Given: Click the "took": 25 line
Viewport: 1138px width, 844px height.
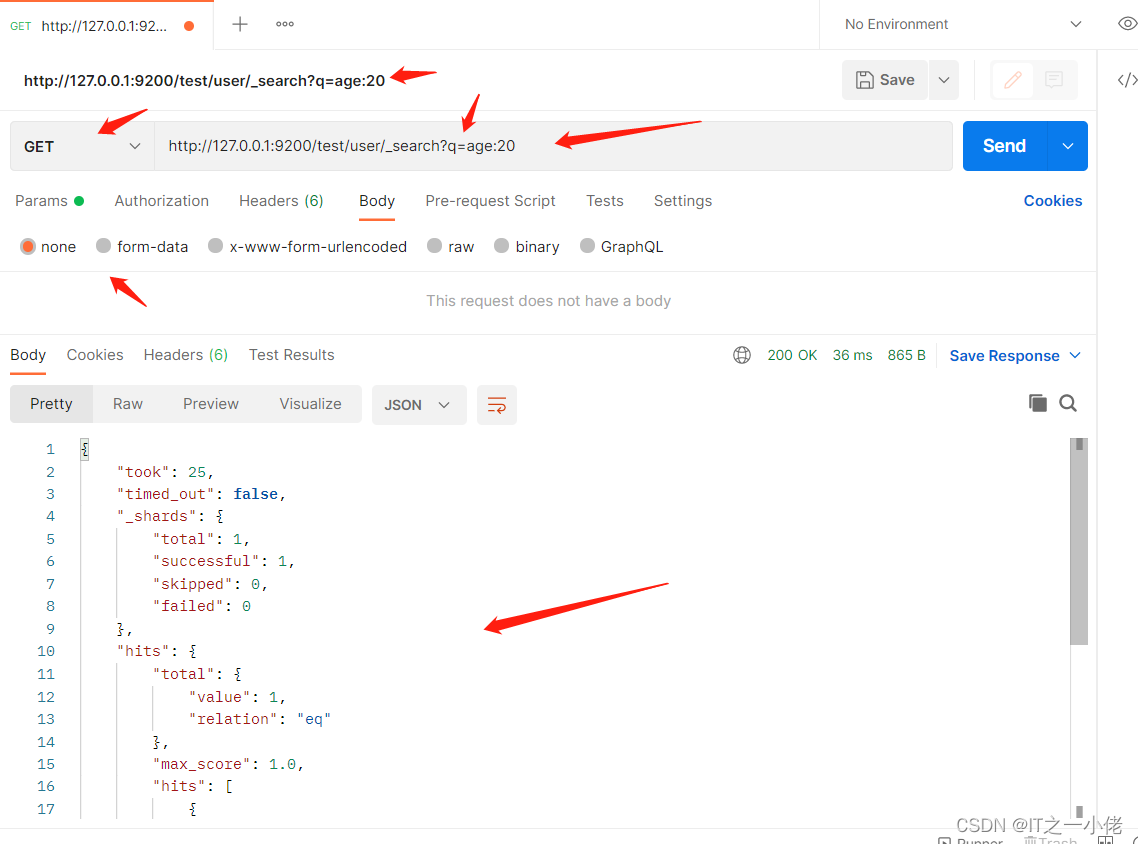Looking at the screenshot, I should pos(165,472).
